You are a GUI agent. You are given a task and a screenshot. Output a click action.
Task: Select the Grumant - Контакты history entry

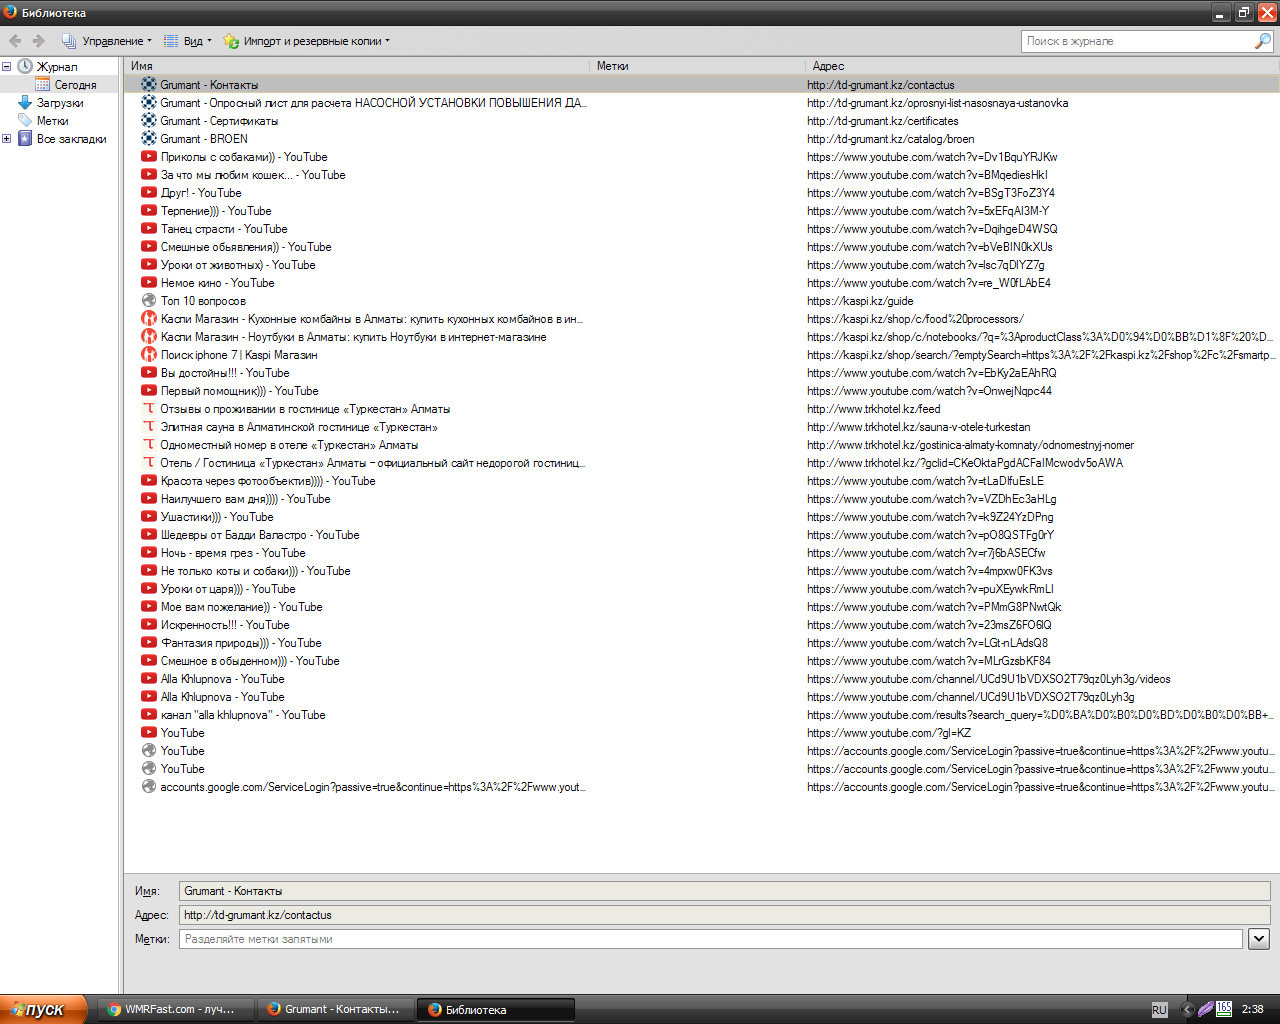702,85
